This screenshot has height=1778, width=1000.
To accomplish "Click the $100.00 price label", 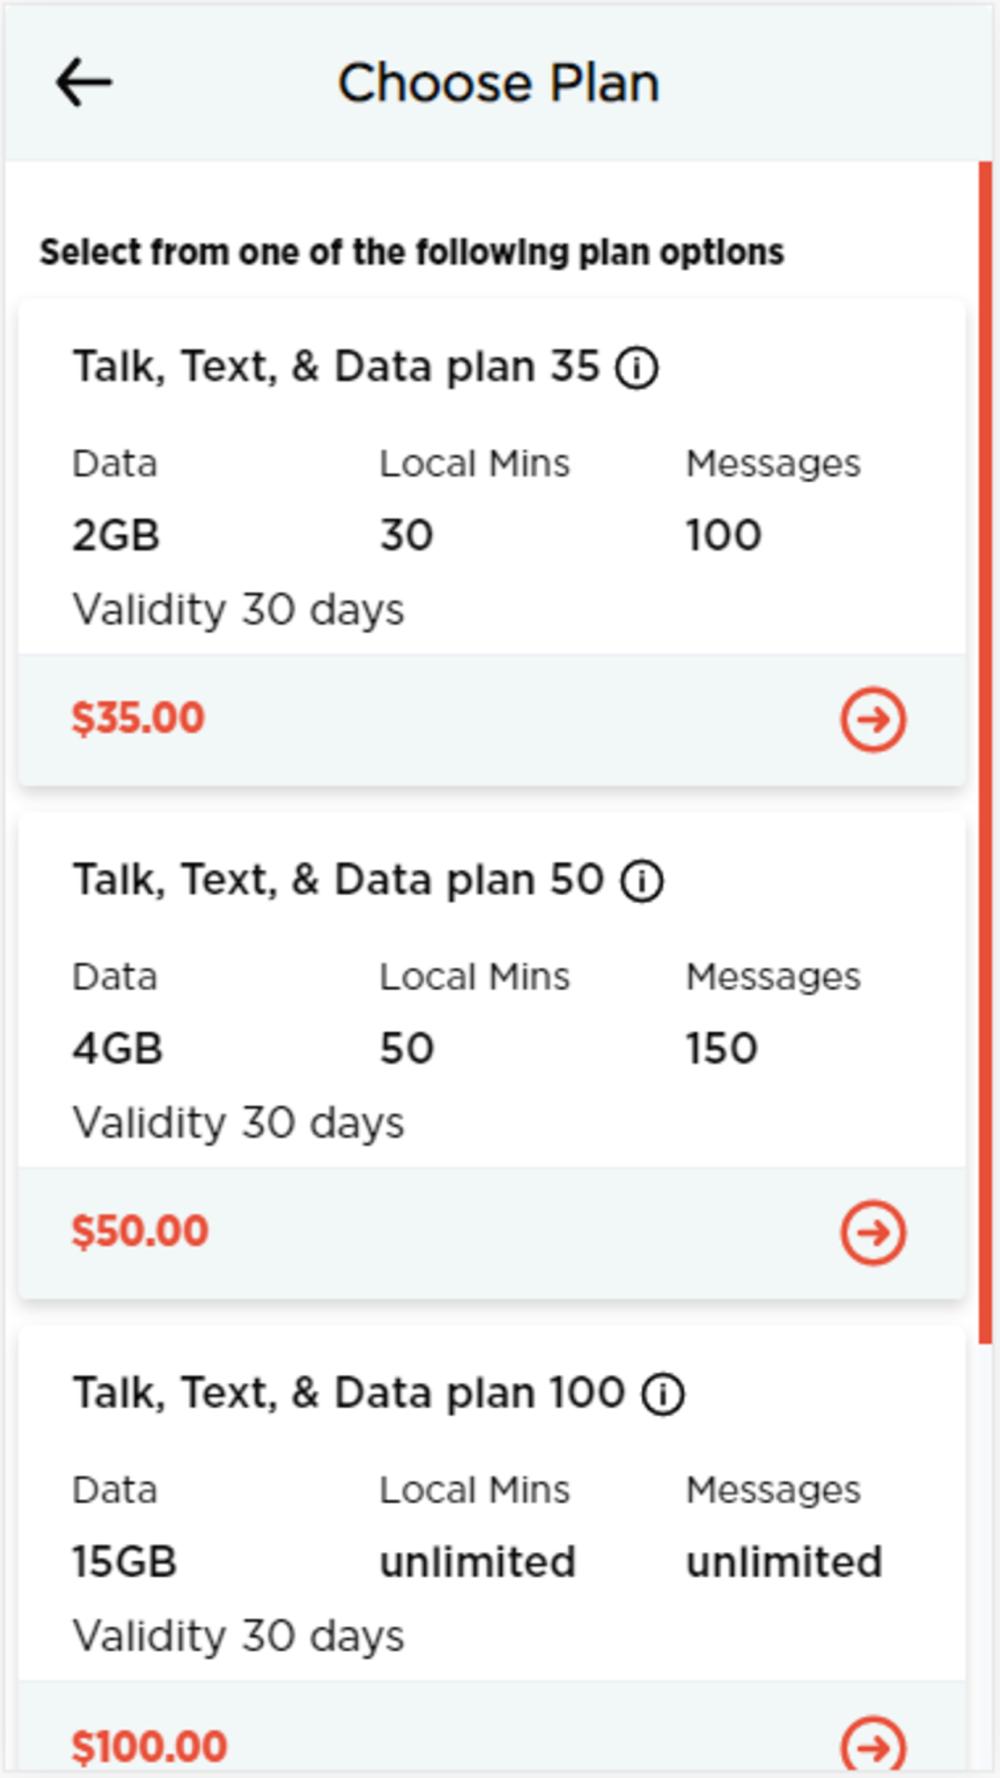I will coord(149,1746).
